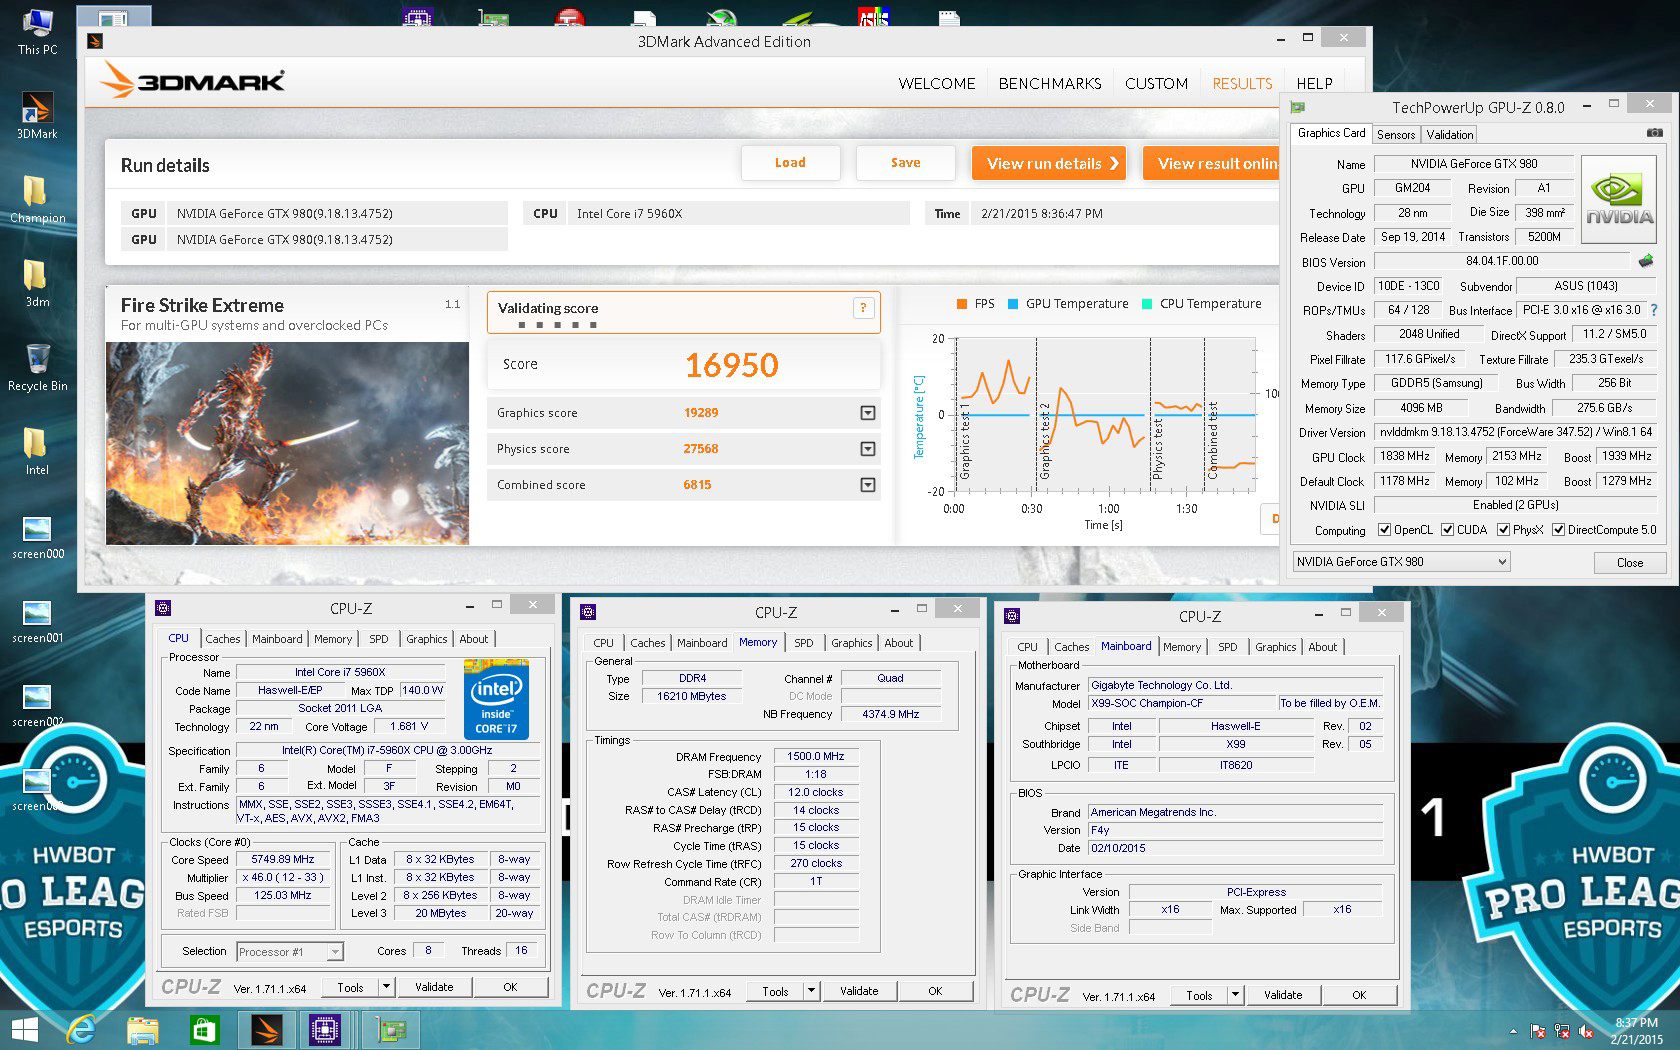Click the GPU-Z screenshot camera icon
This screenshot has width=1680, height=1050.
[1654, 133]
